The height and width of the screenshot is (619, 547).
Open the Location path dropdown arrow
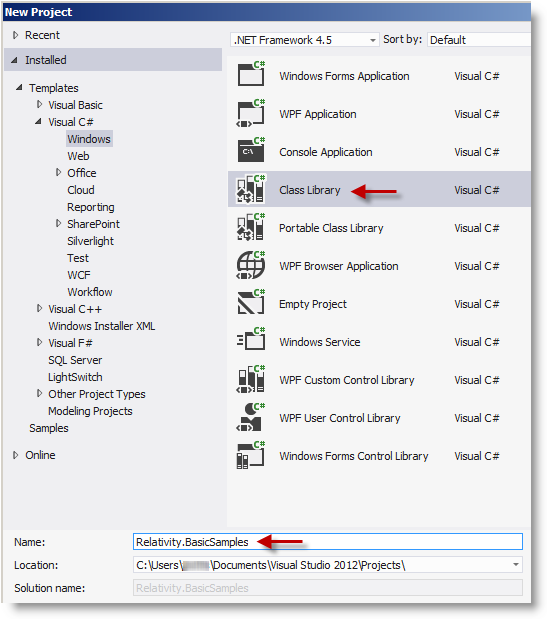(516, 565)
